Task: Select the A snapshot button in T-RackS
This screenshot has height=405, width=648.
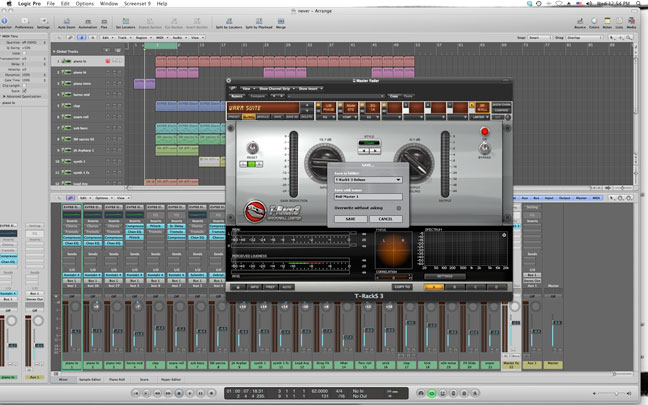Action: 434,287
